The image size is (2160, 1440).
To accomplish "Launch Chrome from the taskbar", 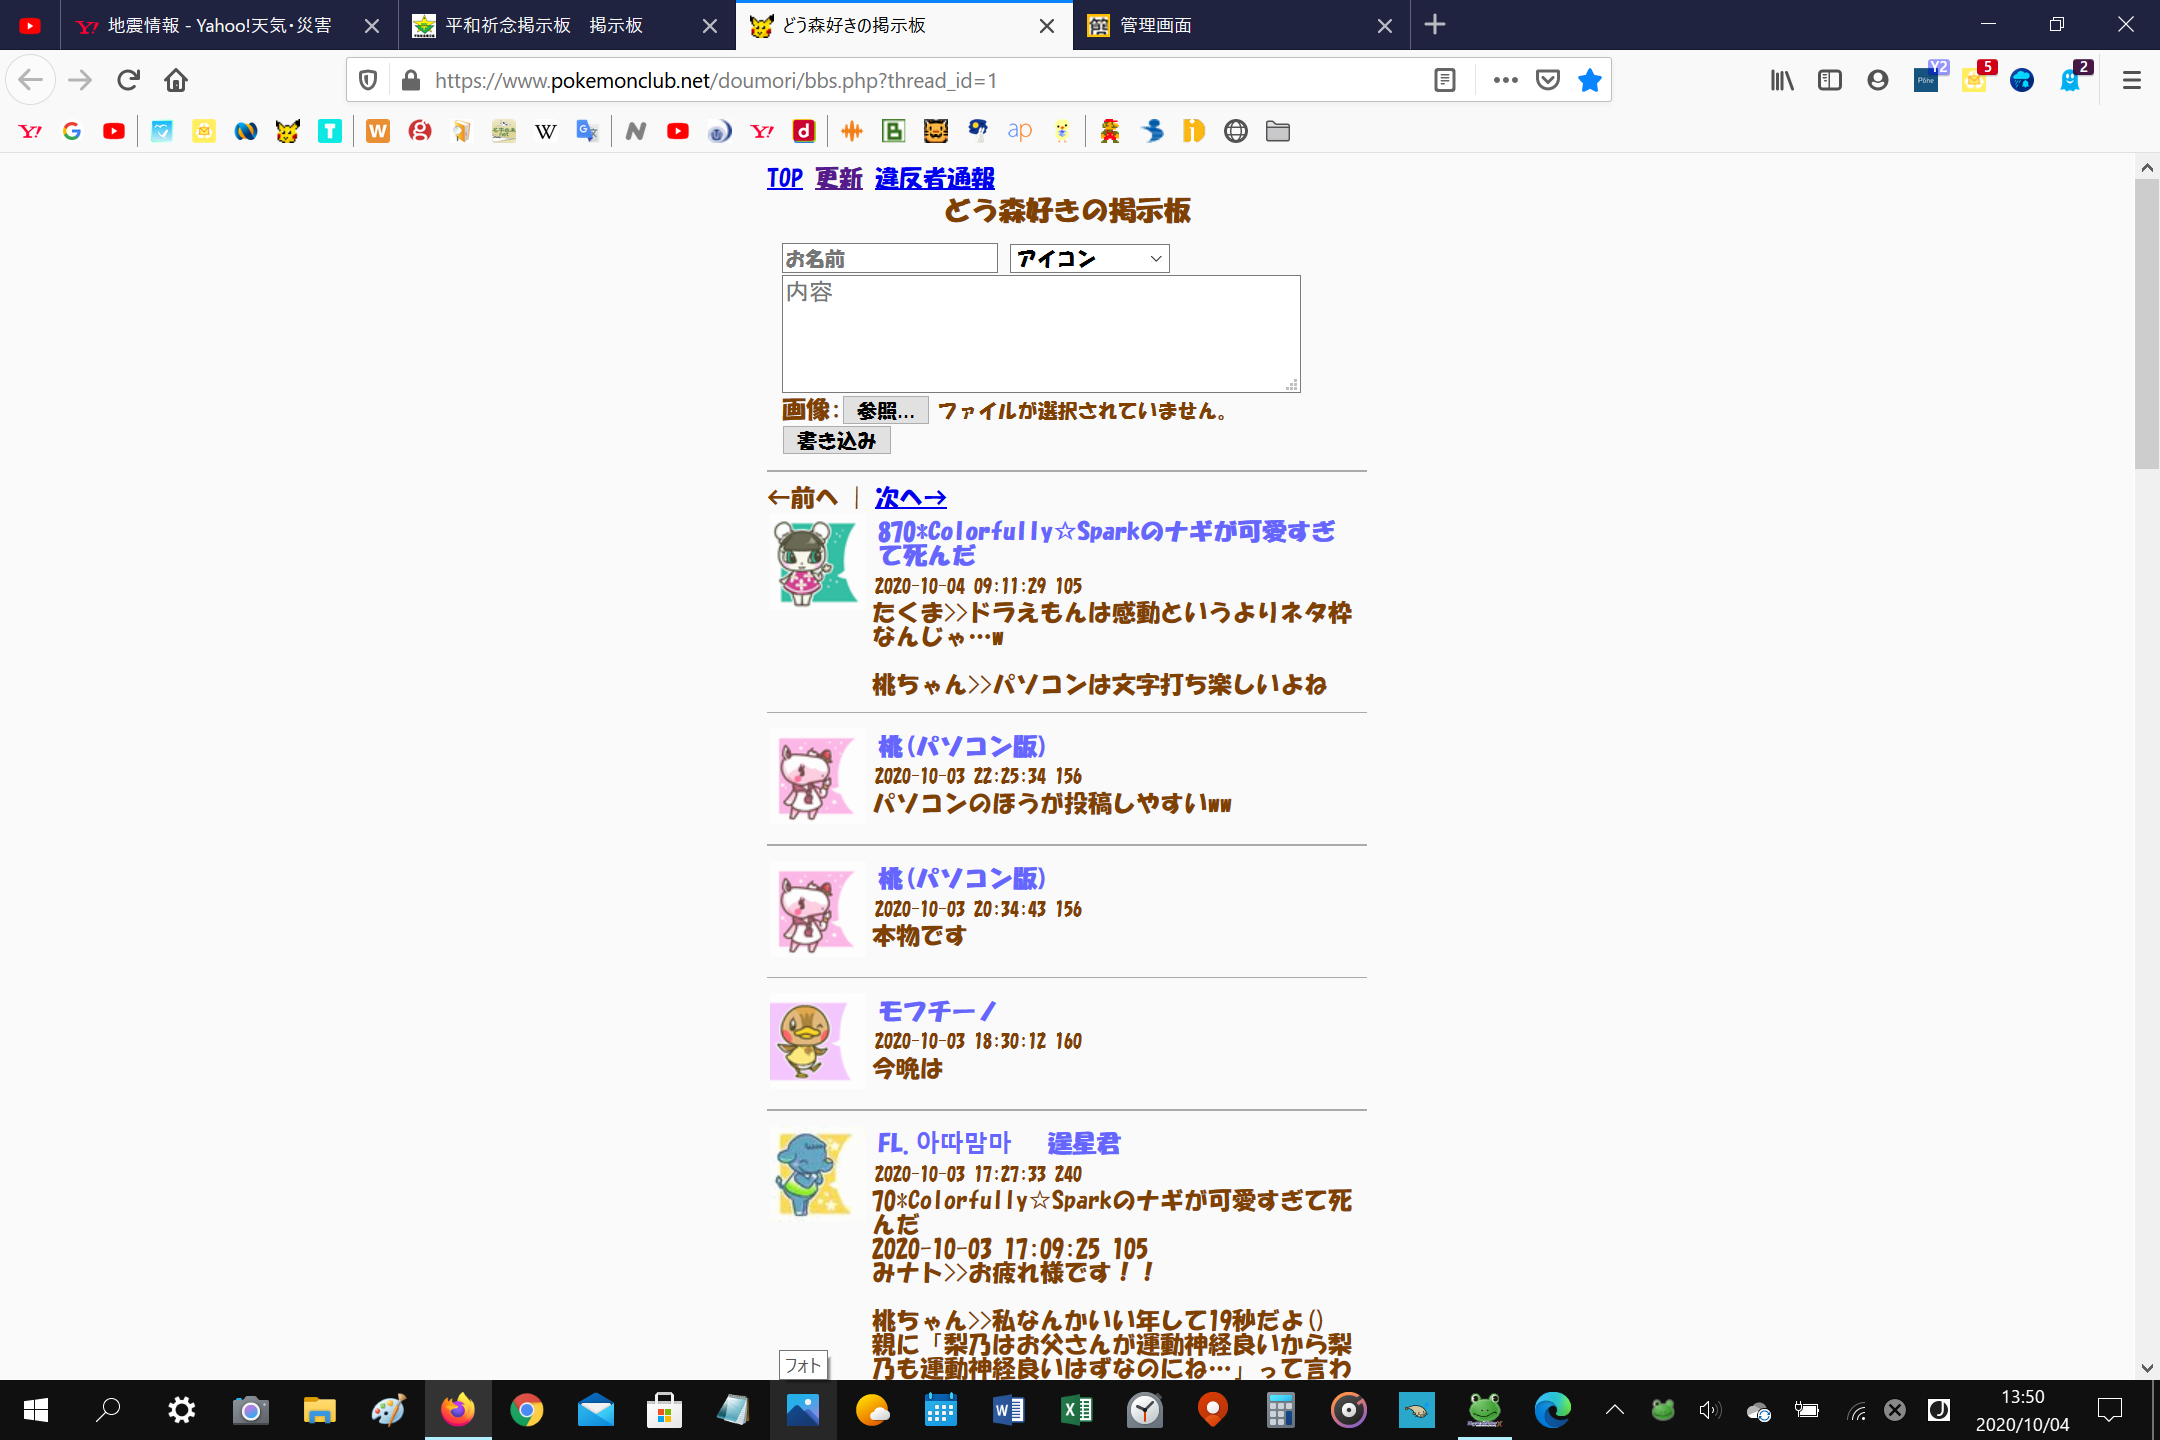I will 527,1410.
